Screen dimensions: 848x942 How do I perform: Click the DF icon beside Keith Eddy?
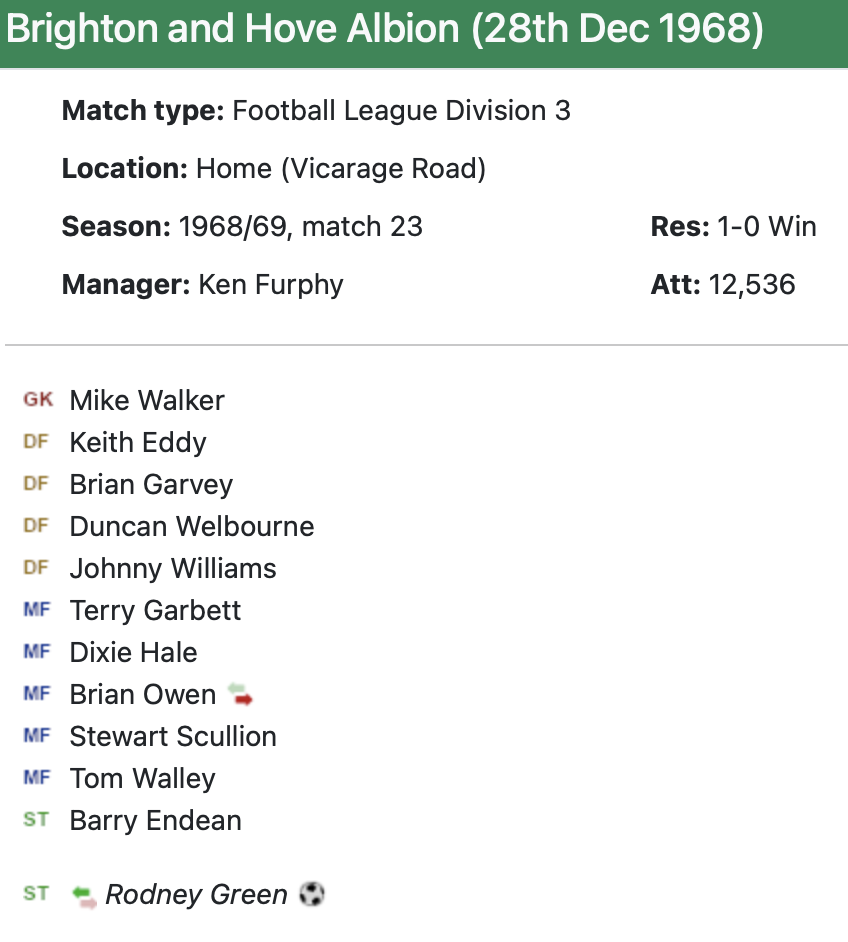pyautogui.click(x=36, y=442)
